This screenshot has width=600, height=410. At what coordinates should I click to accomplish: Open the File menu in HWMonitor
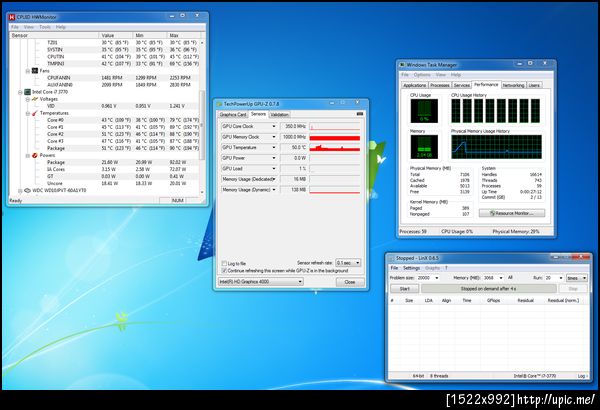(15, 27)
